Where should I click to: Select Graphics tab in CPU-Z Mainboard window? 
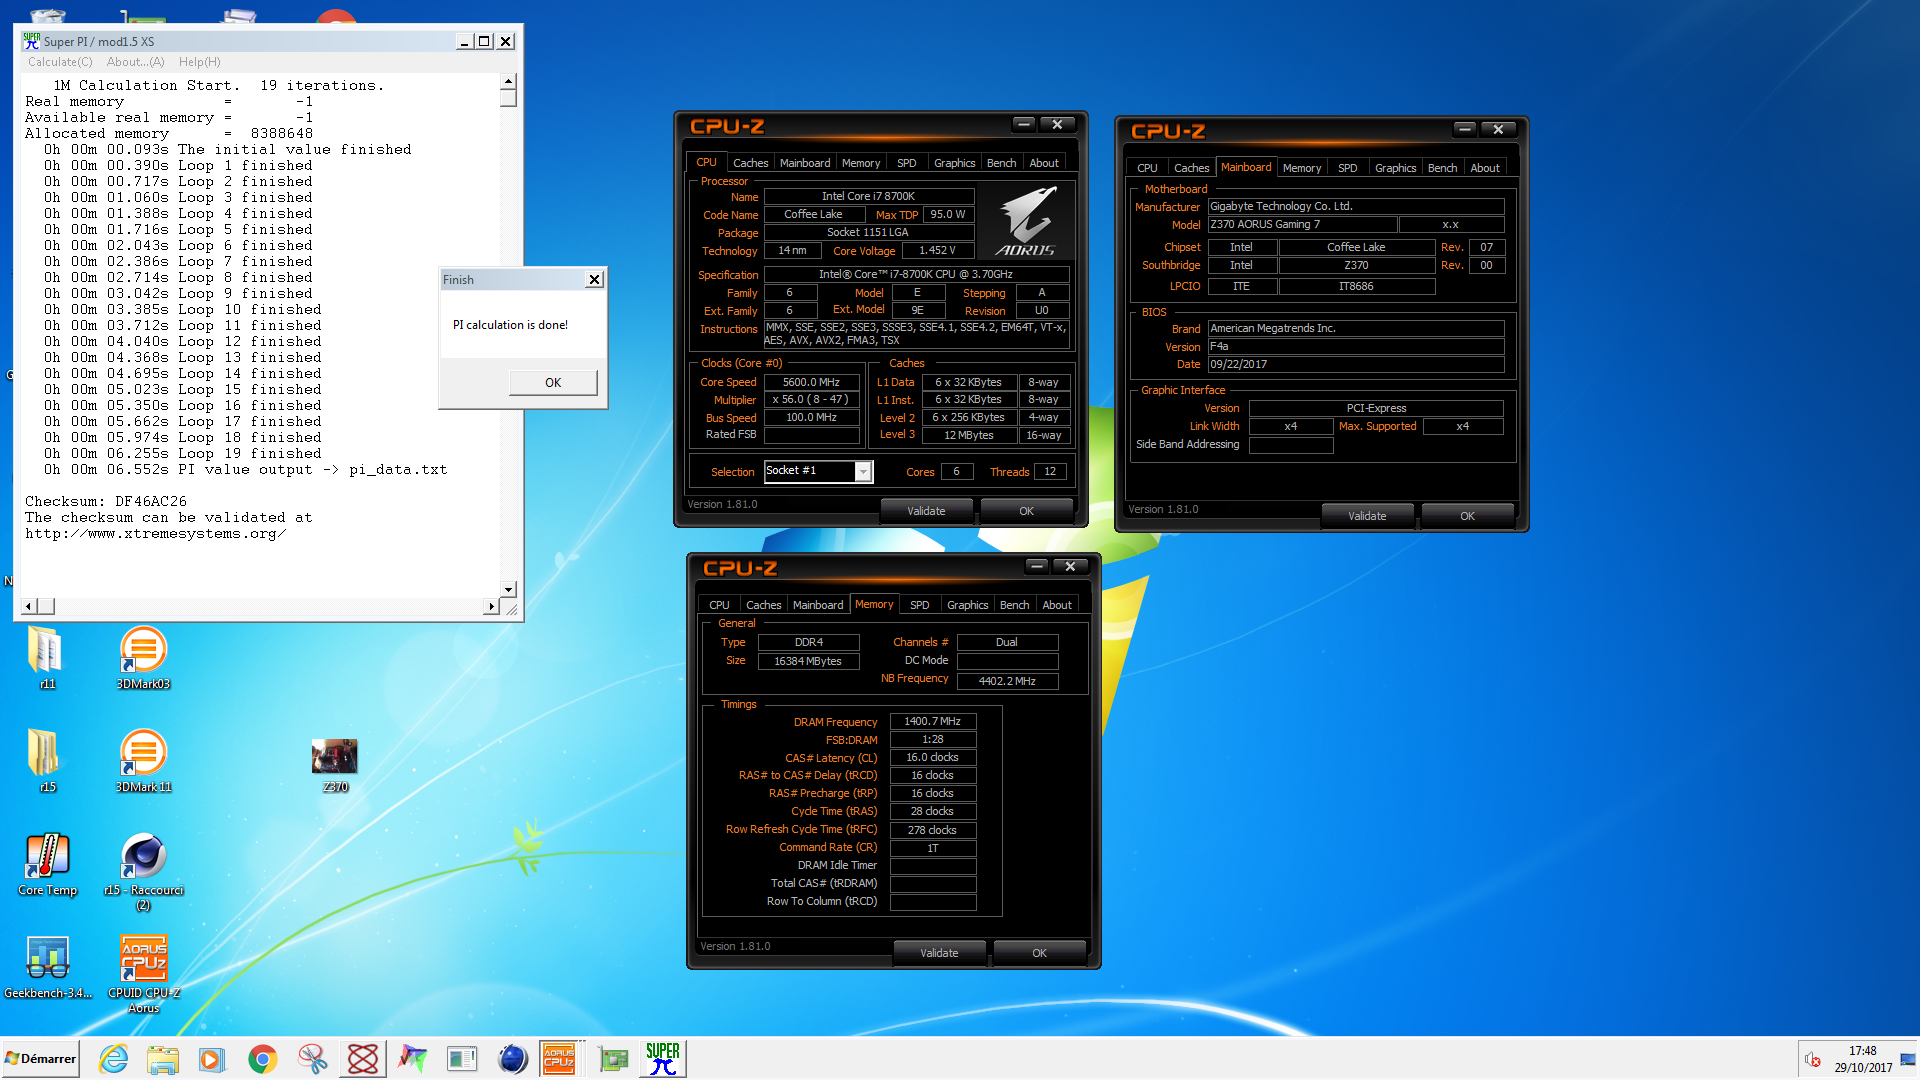point(1395,168)
